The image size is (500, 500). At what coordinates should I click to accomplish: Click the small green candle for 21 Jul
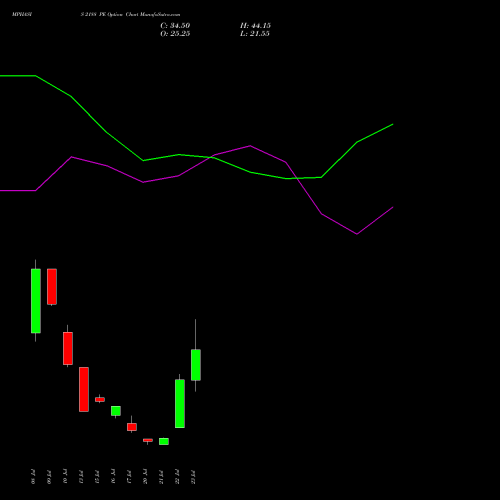point(164,441)
